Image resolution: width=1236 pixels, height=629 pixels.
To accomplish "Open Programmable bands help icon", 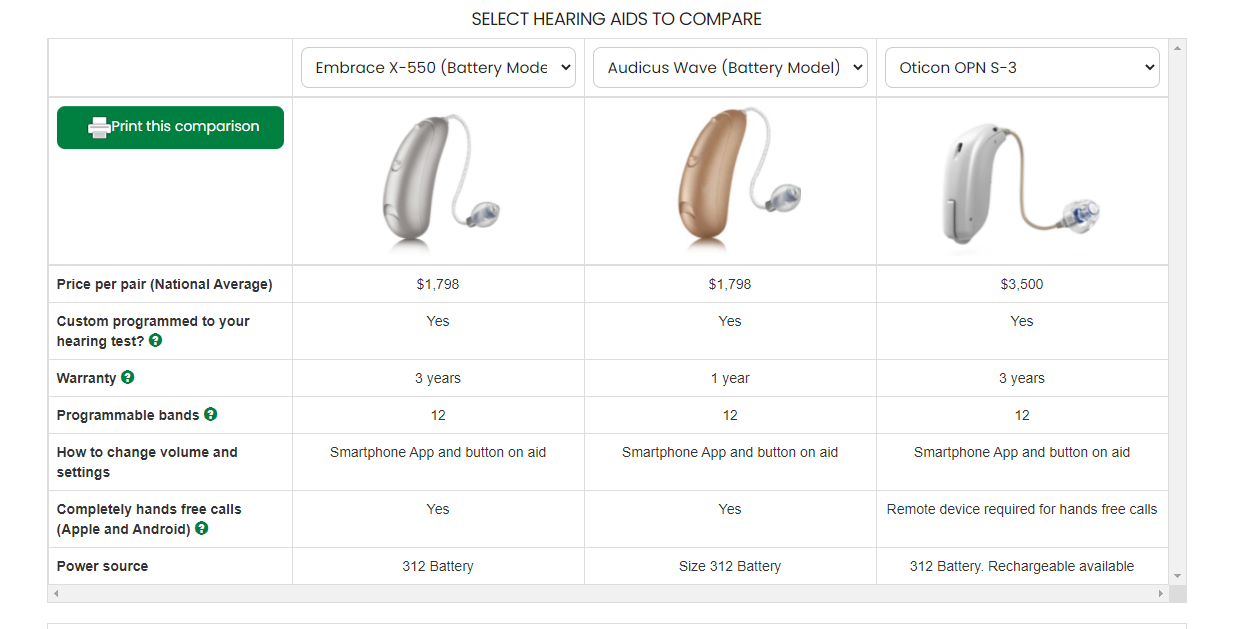I will [x=210, y=414].
